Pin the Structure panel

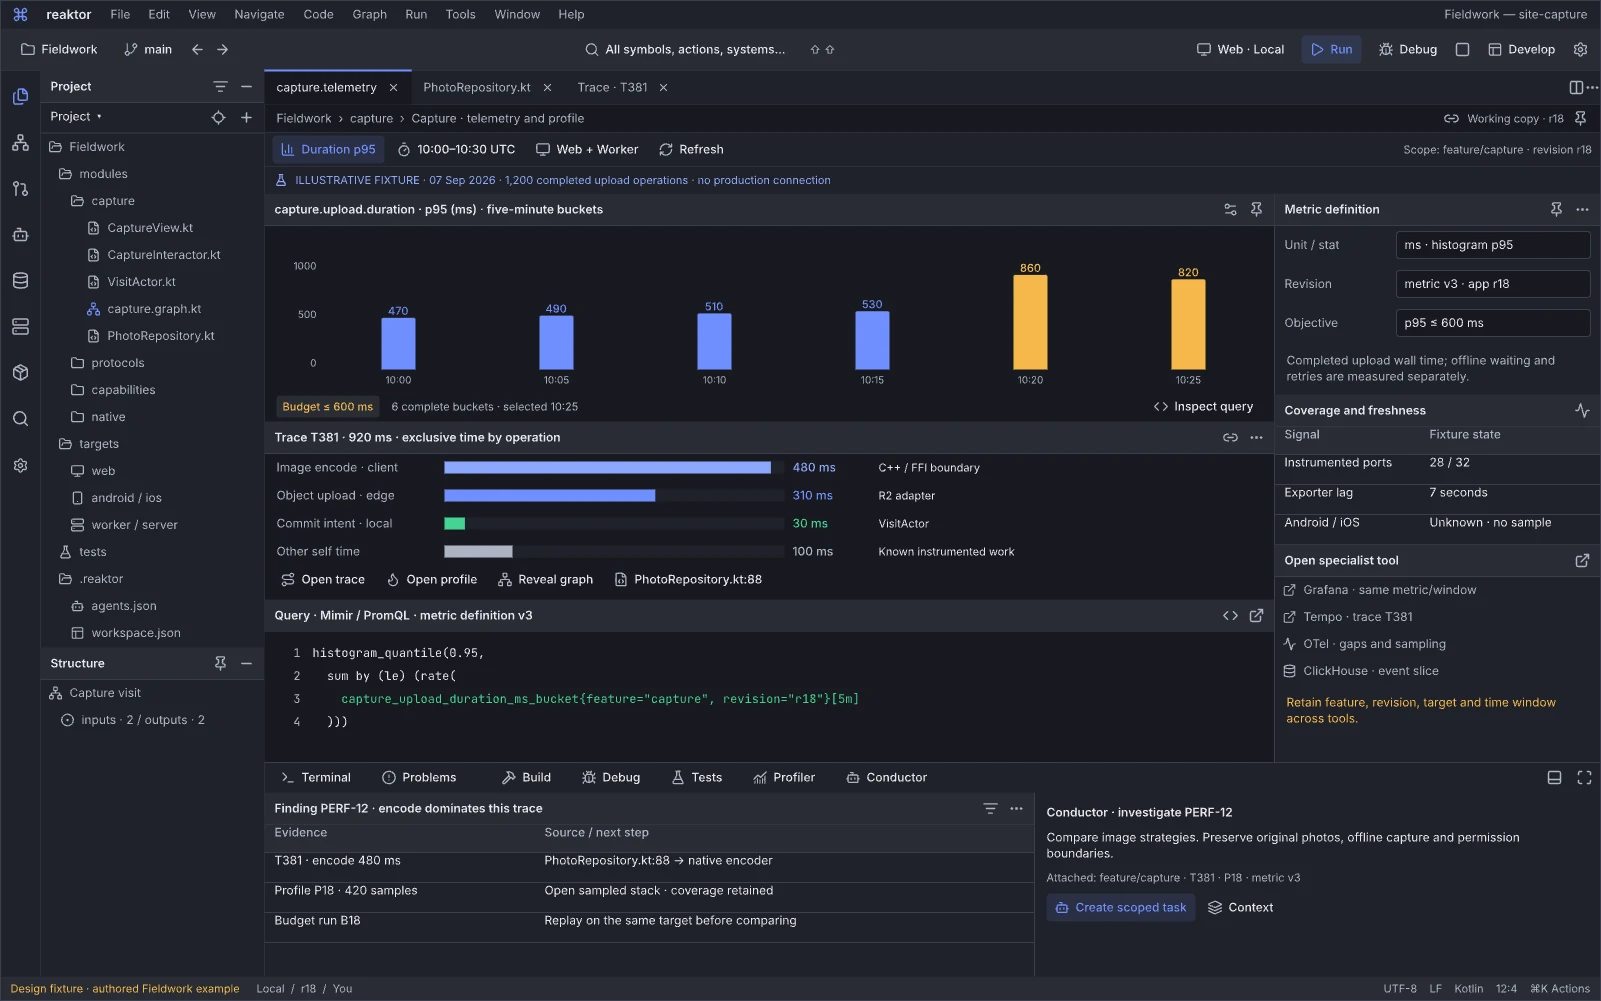click(x=220, y=663)
